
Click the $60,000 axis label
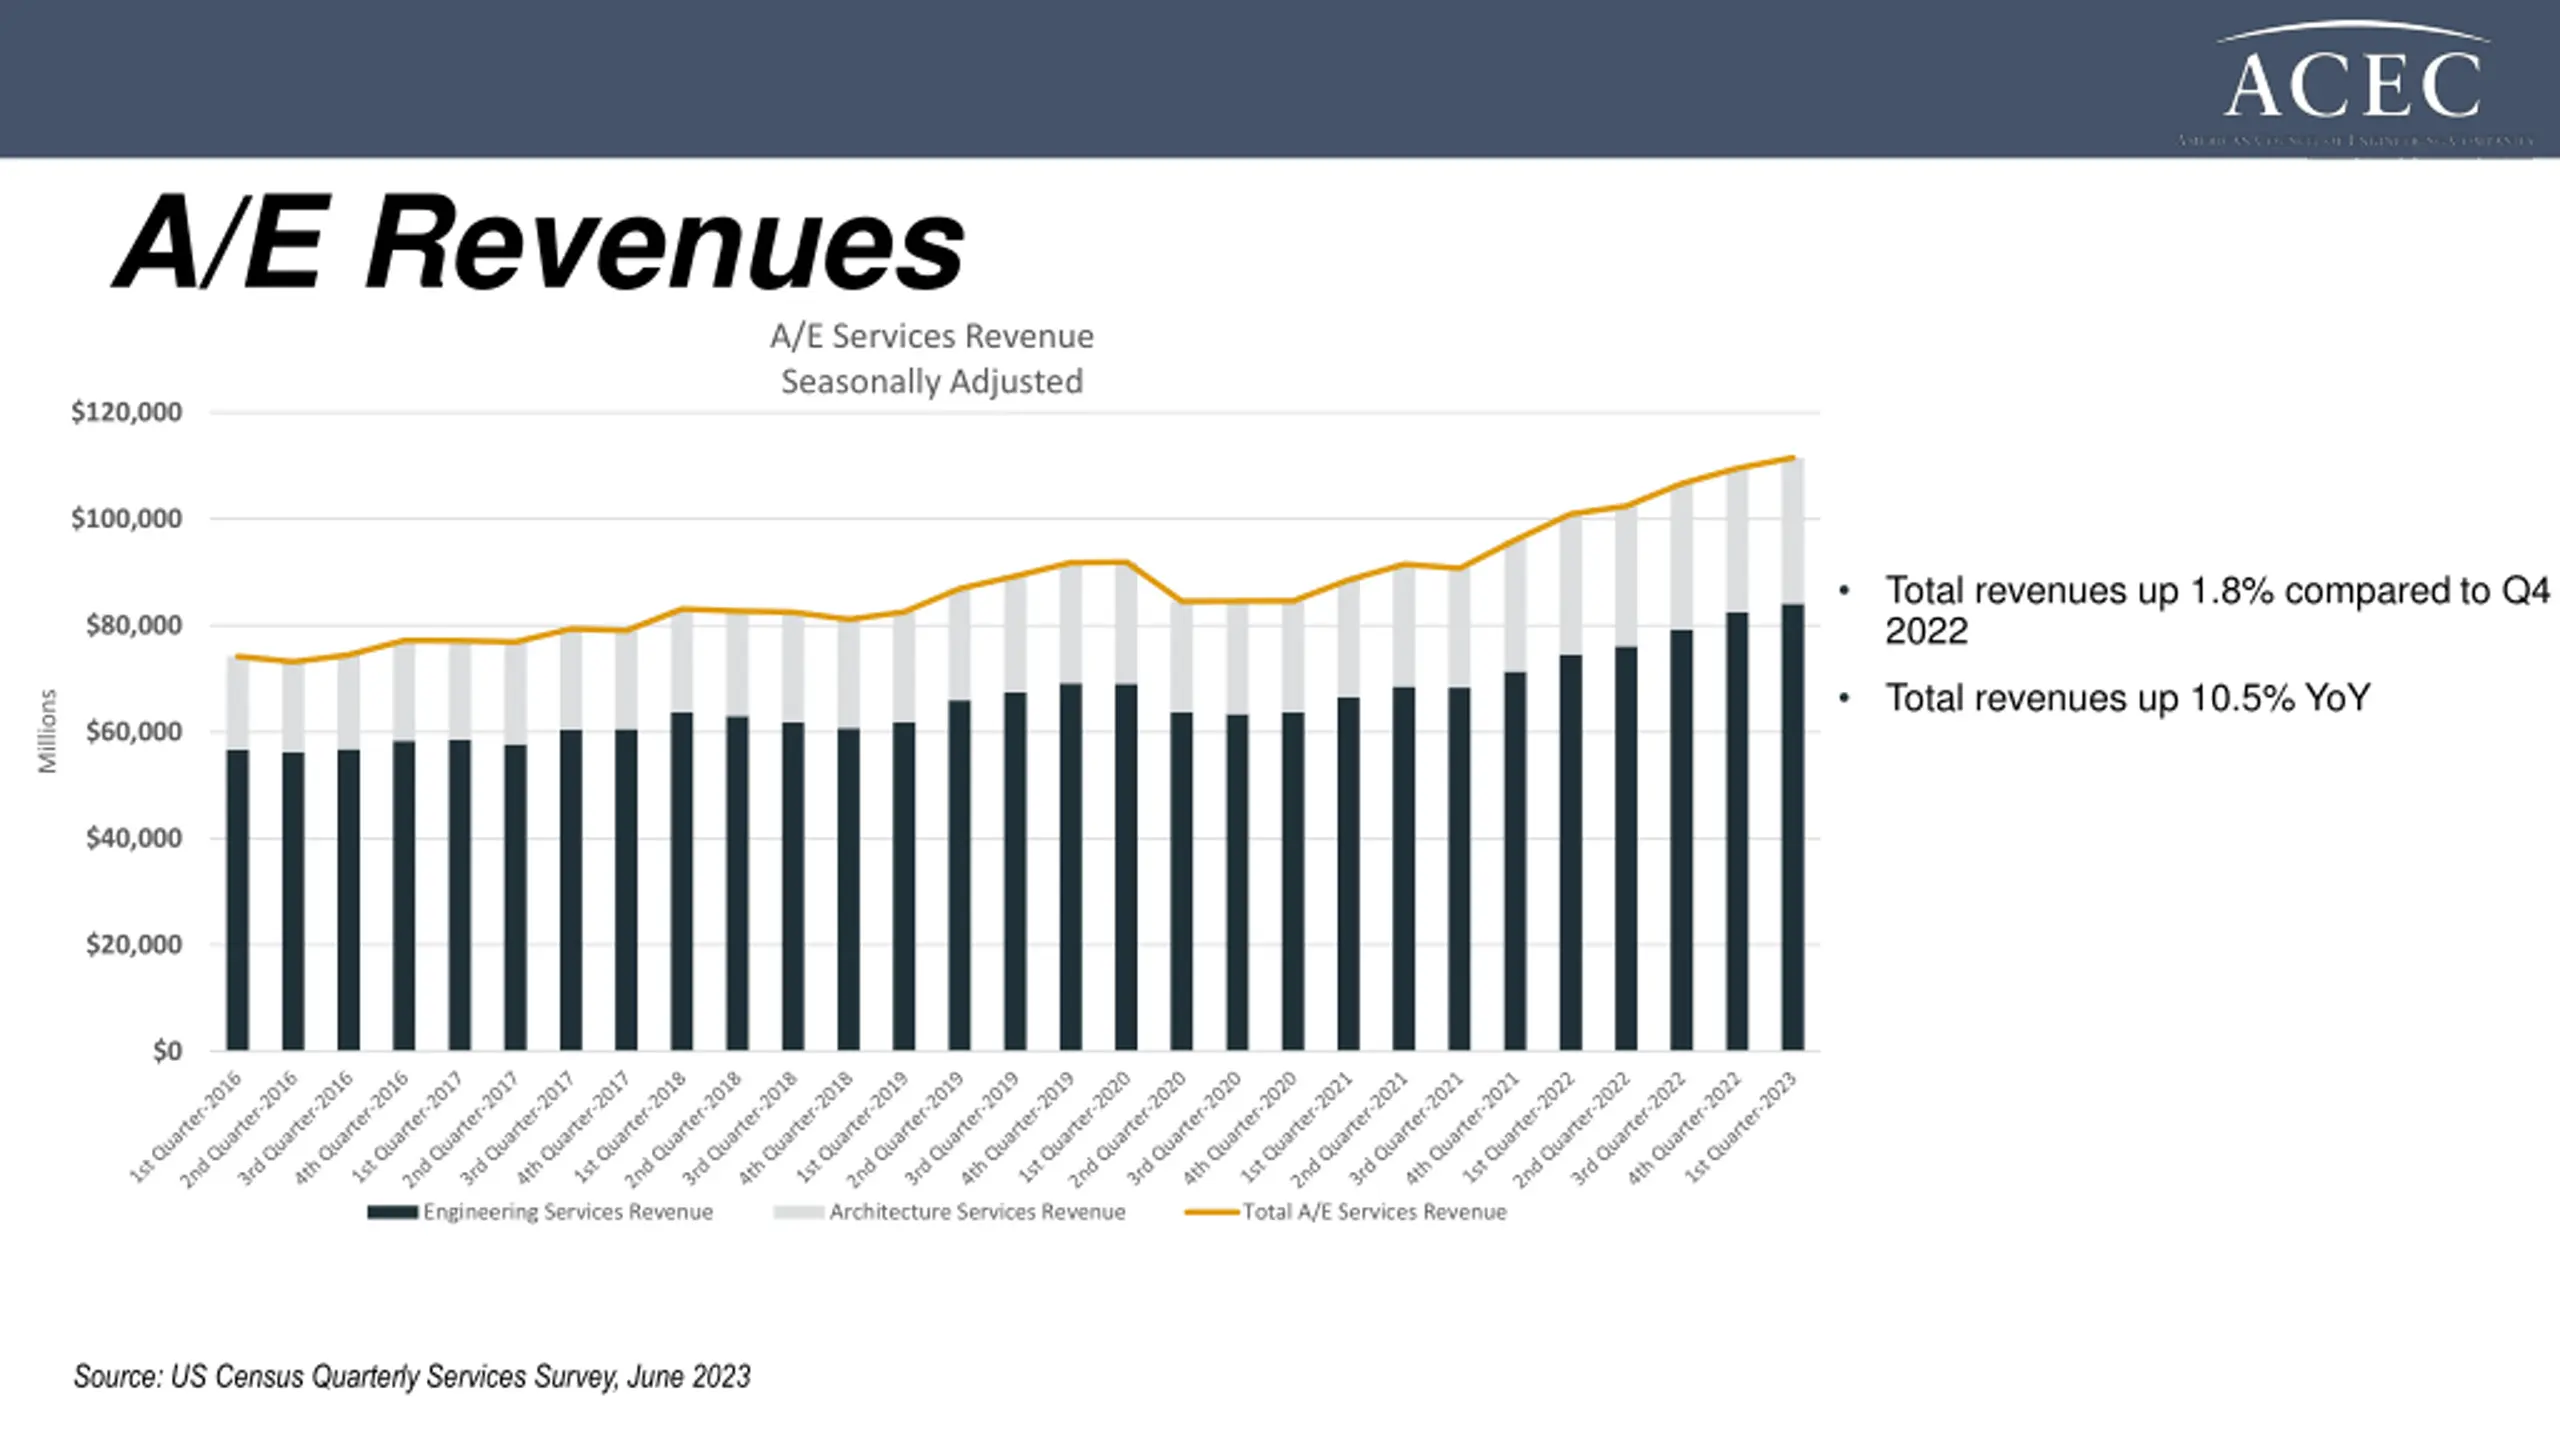pos(133,731)
